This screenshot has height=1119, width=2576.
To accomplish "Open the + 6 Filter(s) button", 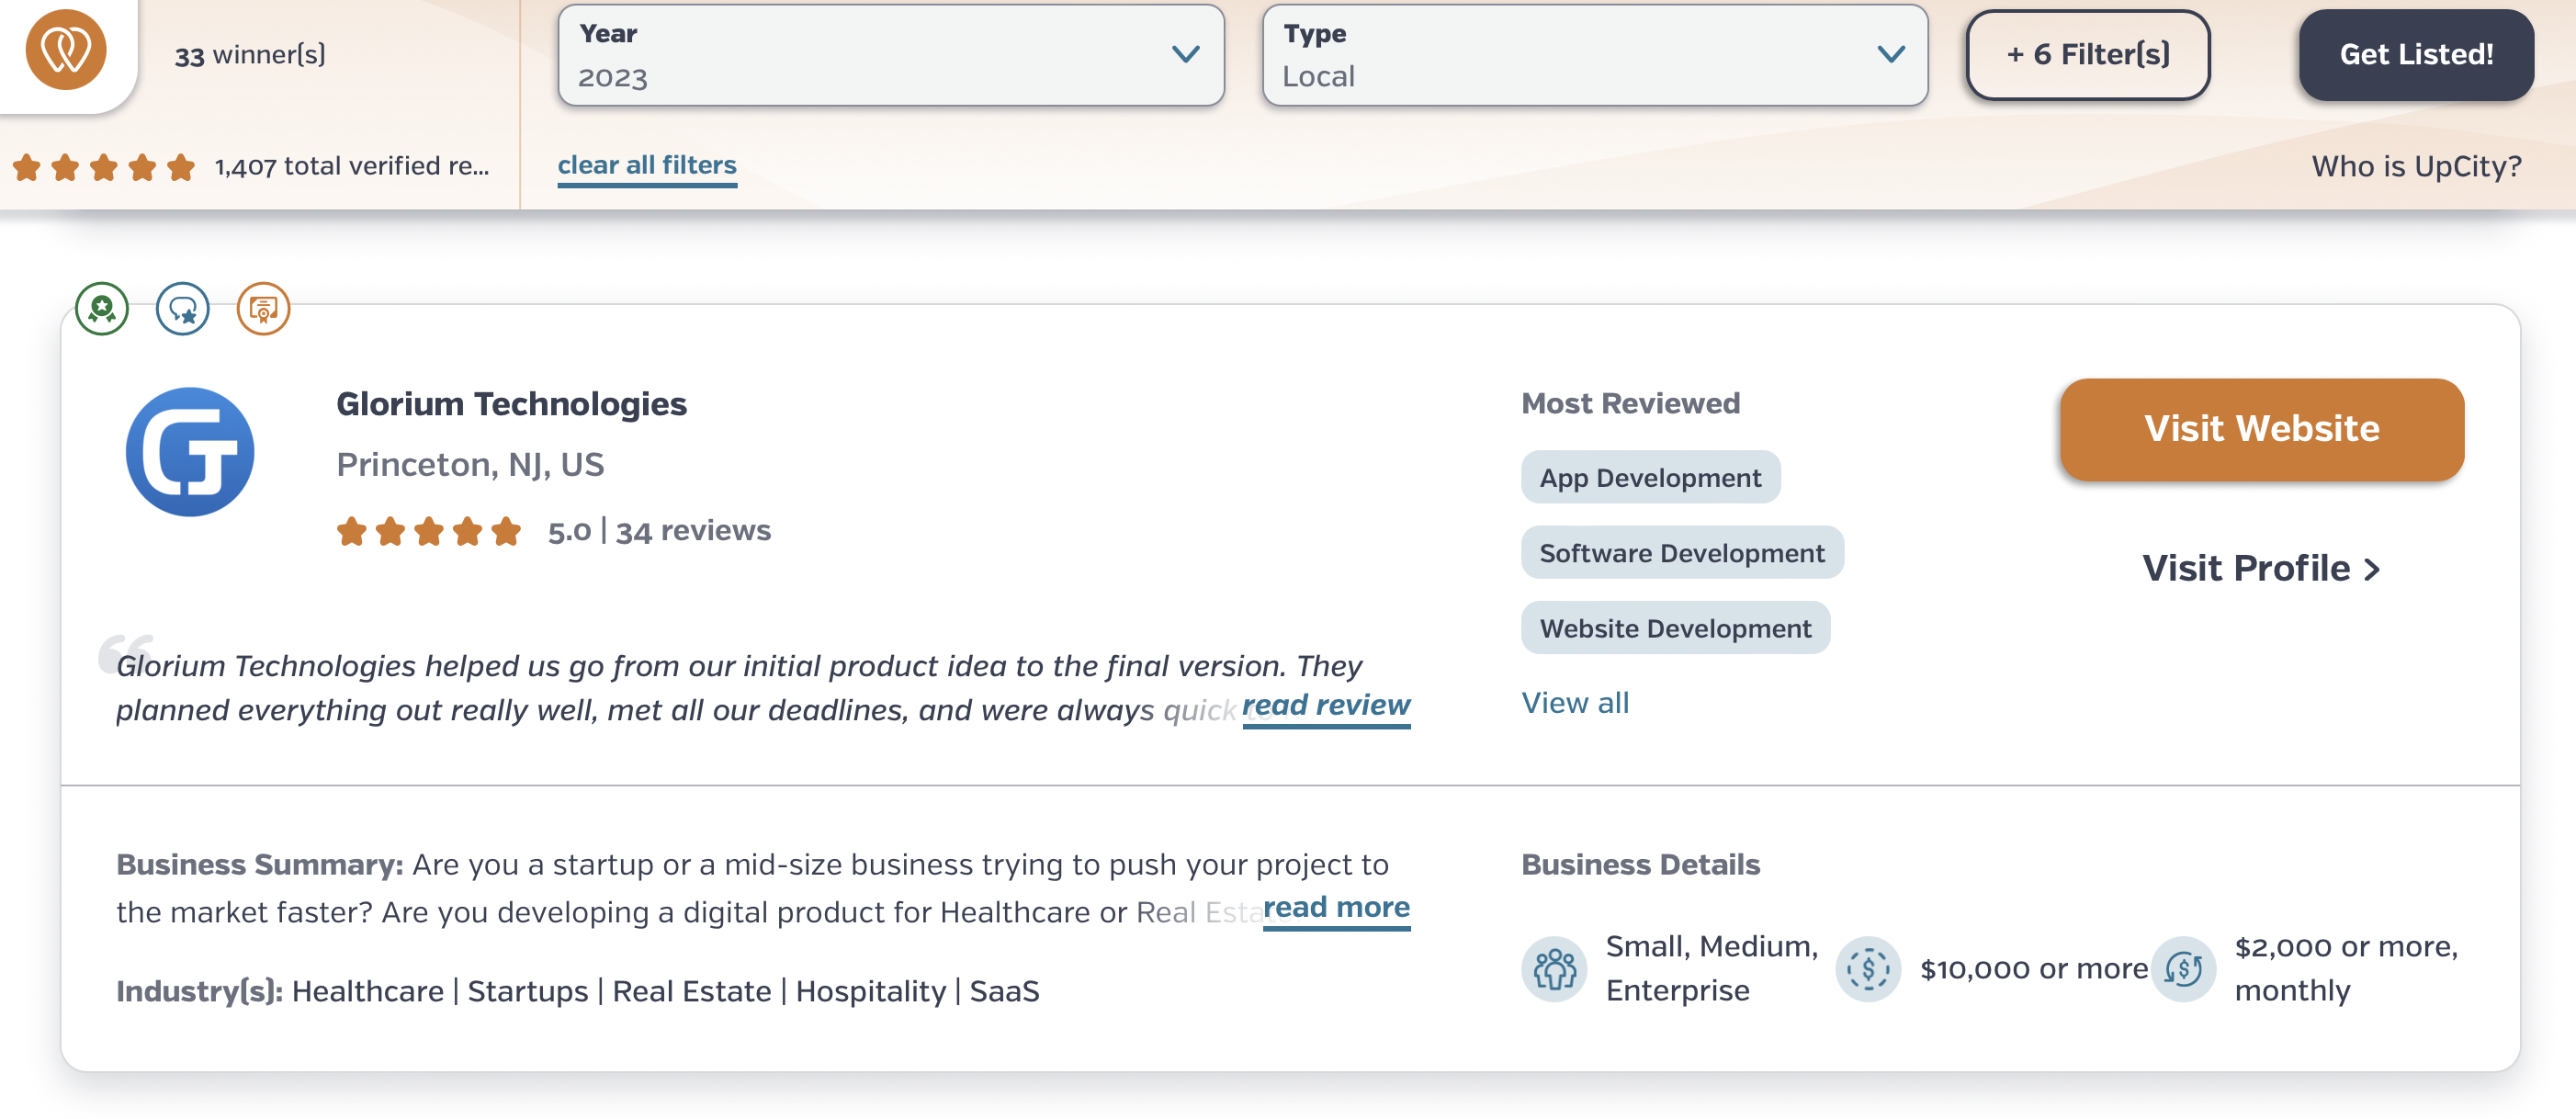I will click(x=2088, y=55).
